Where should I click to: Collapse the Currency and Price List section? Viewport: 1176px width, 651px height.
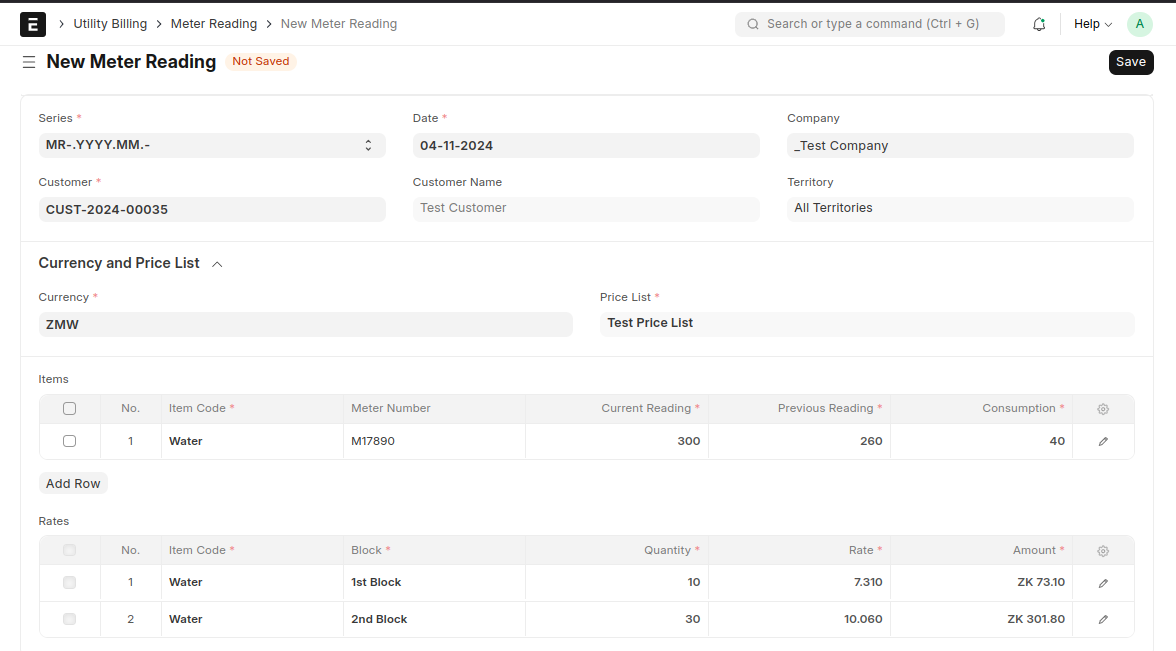218,264
